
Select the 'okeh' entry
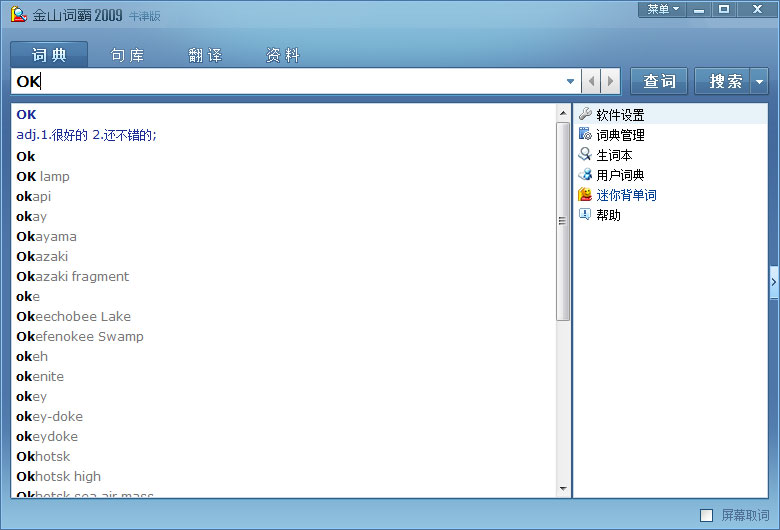(x=32, y=356)
